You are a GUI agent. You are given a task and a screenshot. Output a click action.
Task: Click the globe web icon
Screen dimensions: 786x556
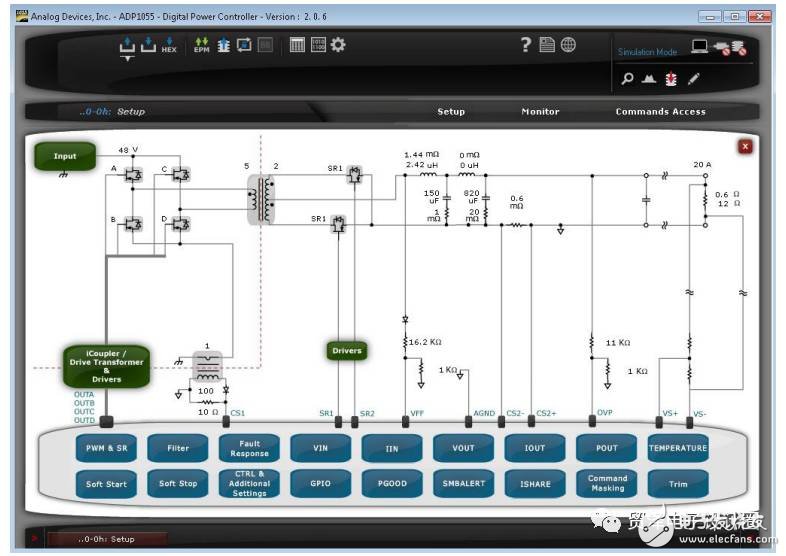click(568, 45)
